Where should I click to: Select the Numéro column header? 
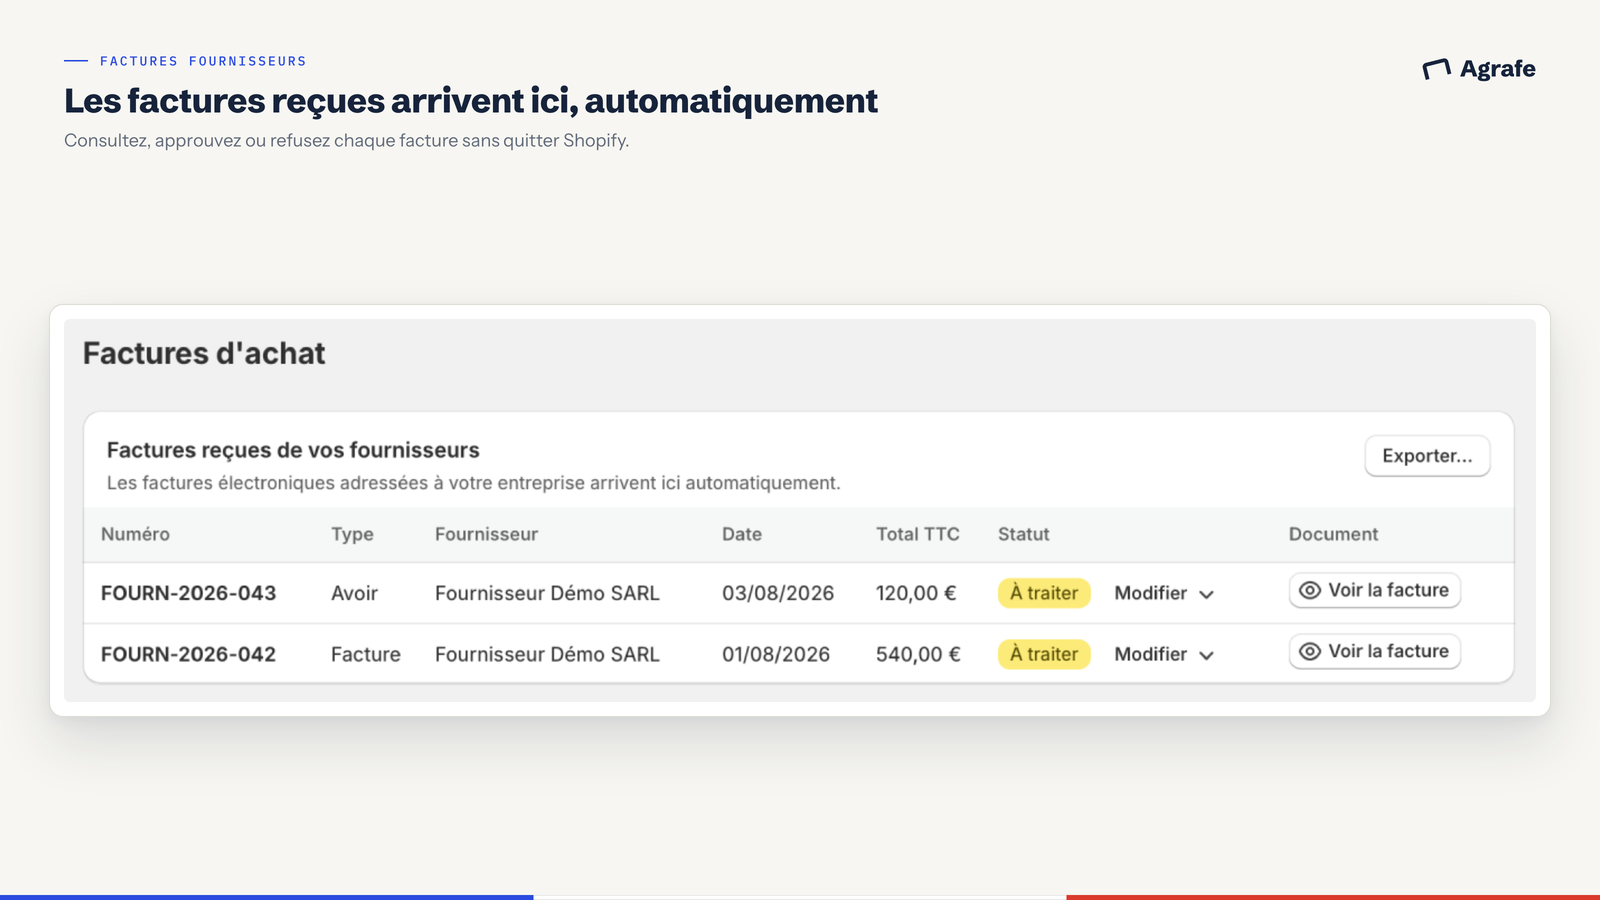pyautogui.click(x=135, y=534)
